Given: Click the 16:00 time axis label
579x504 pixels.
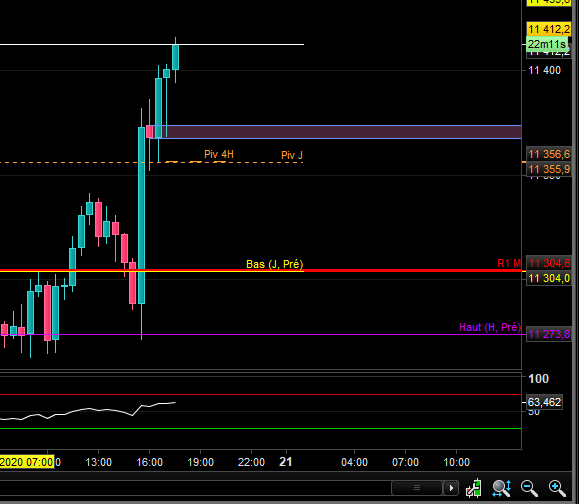Looking at the screenshot, I should 150,462.
